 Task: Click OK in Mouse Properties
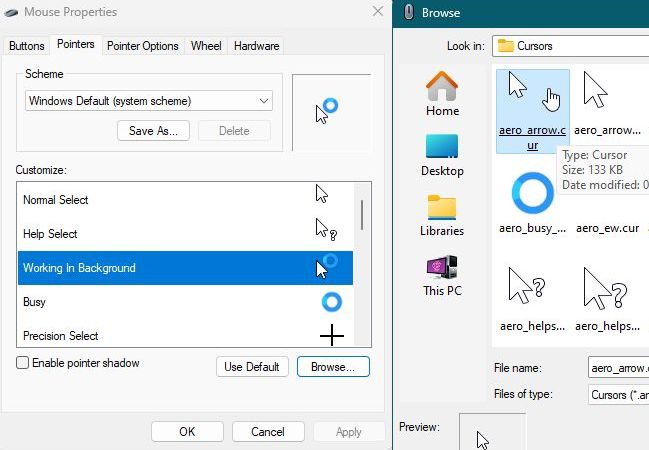click(187, 432)
